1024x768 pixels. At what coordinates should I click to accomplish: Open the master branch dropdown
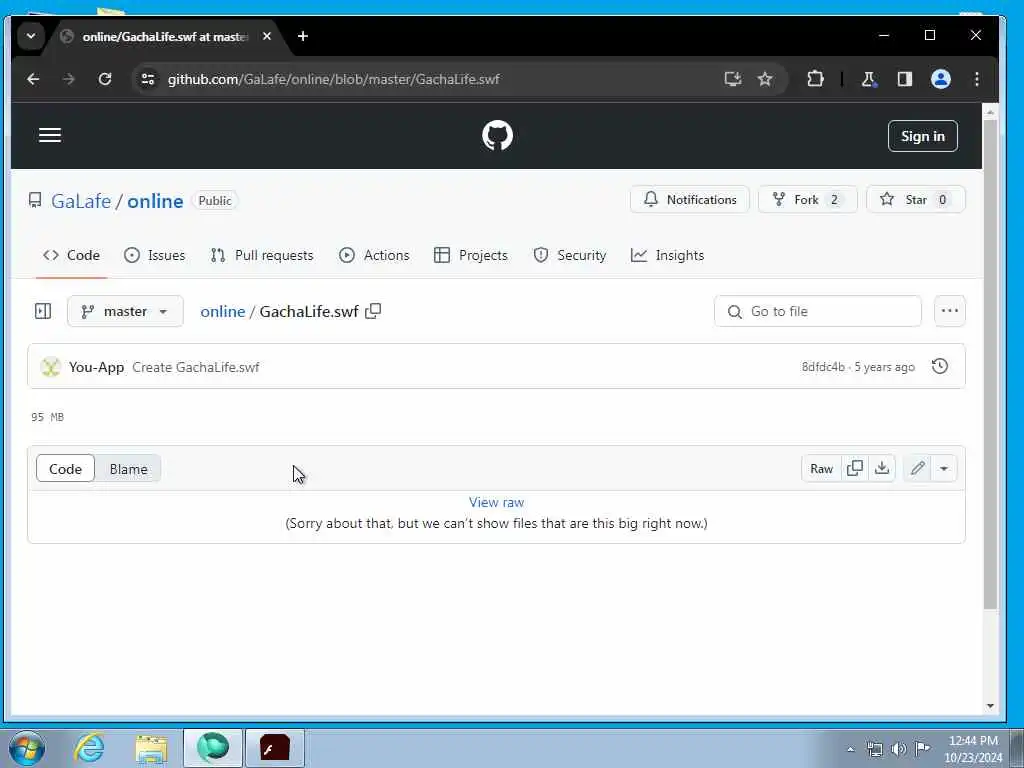click(125, 312)
